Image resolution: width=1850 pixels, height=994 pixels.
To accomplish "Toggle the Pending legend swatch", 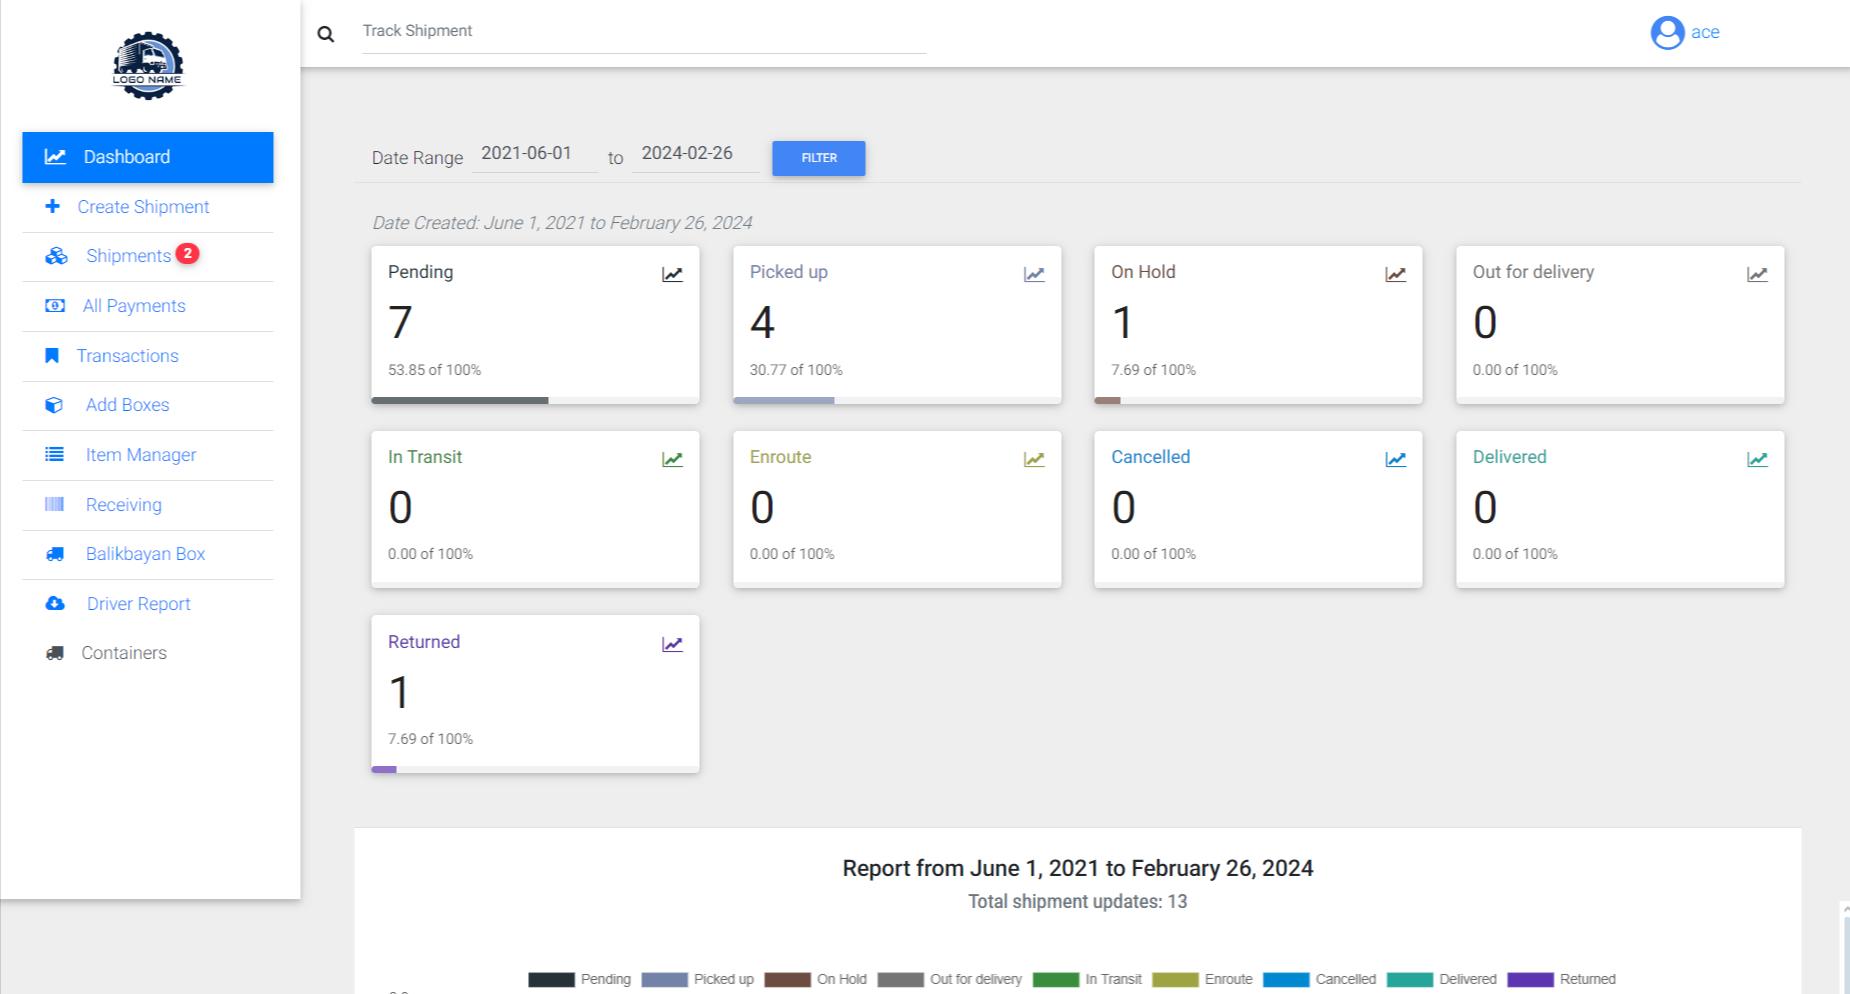I will click(551, 980).
